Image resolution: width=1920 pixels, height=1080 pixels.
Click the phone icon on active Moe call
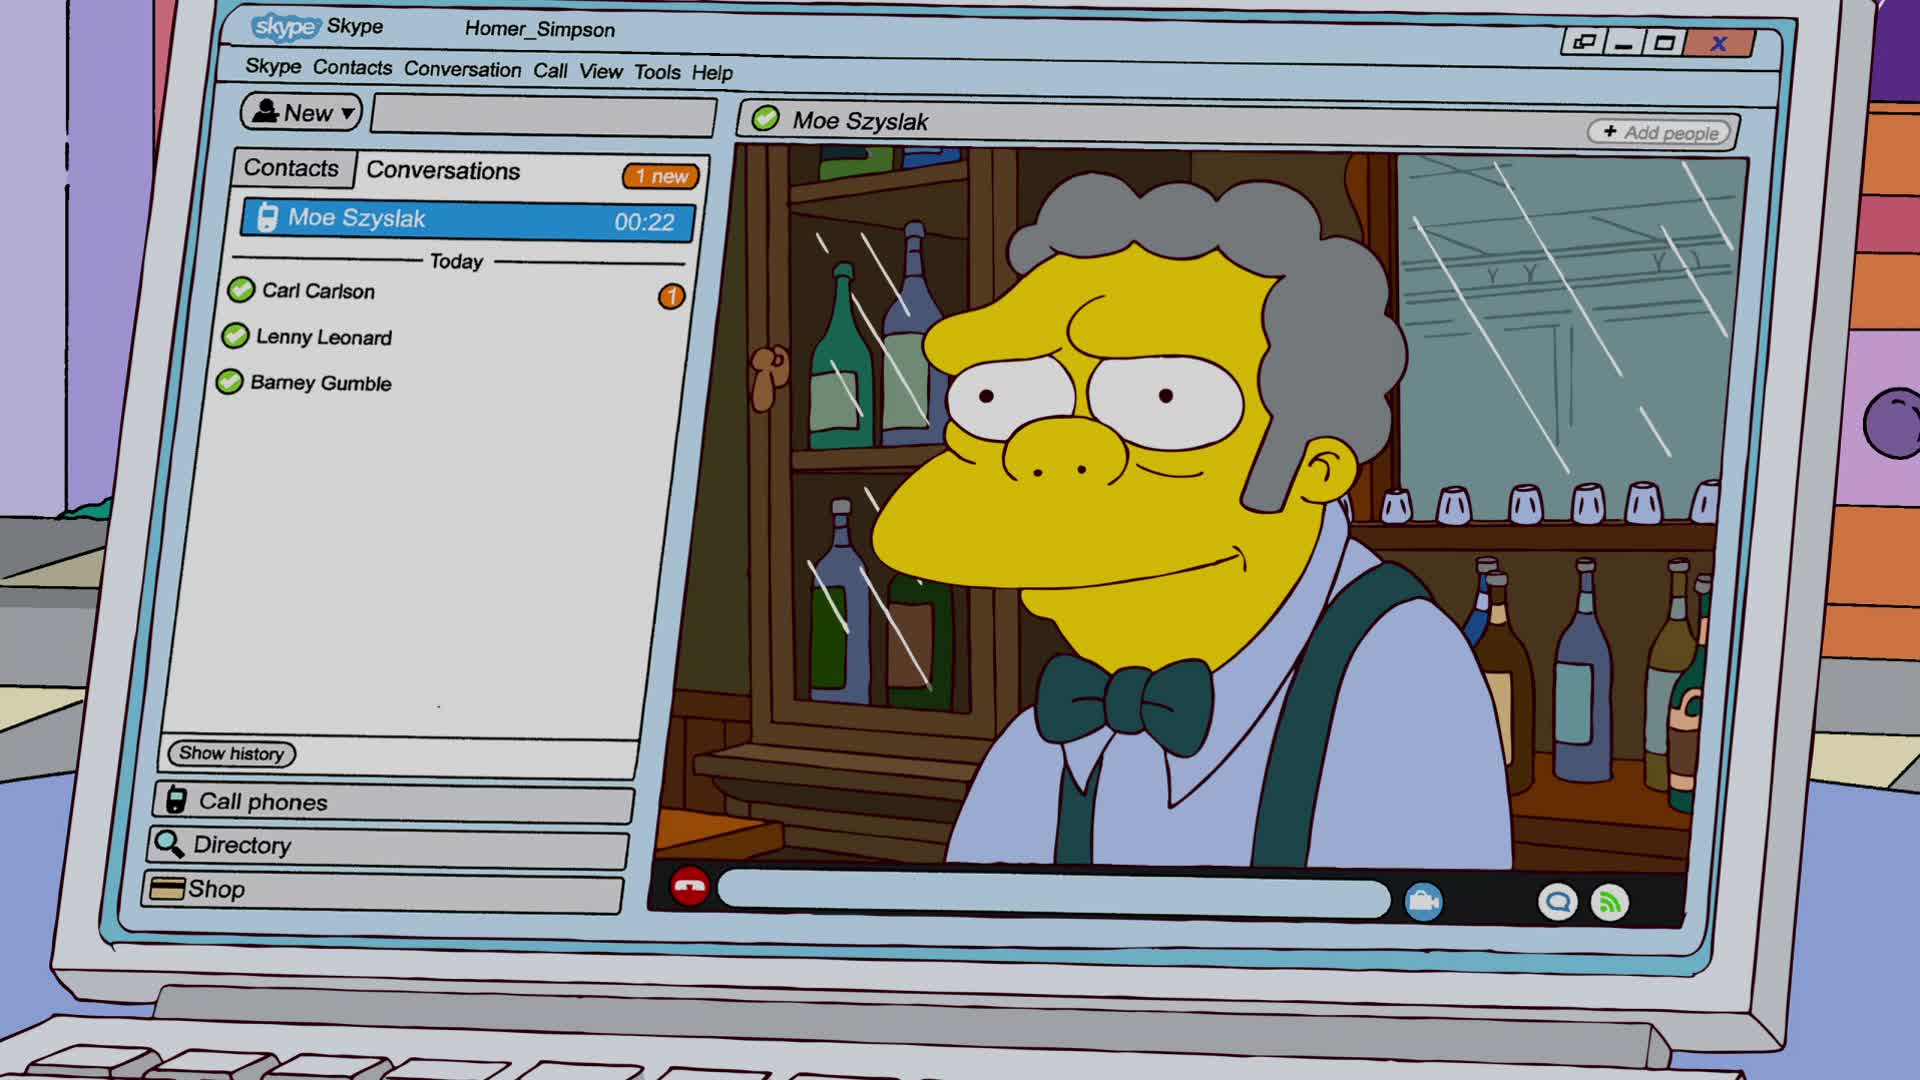click(267, 217)
